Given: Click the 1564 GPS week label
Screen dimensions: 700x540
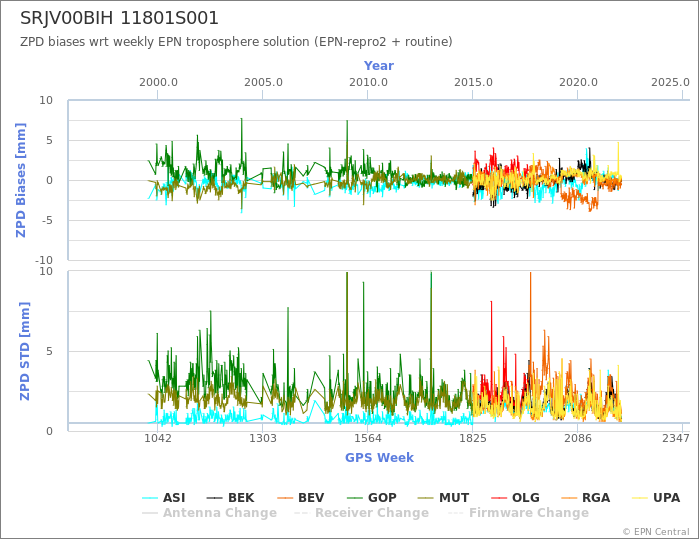Looking at the screenshot, I should [x=368, y=438].
